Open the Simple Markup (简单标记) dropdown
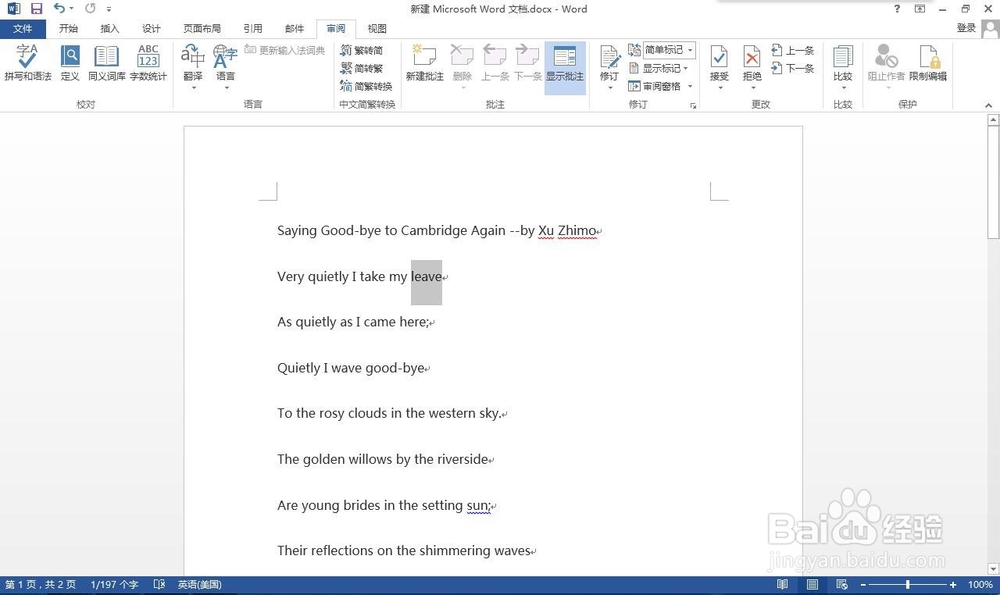Screen dimensions: 1000x595 (668, 50)
